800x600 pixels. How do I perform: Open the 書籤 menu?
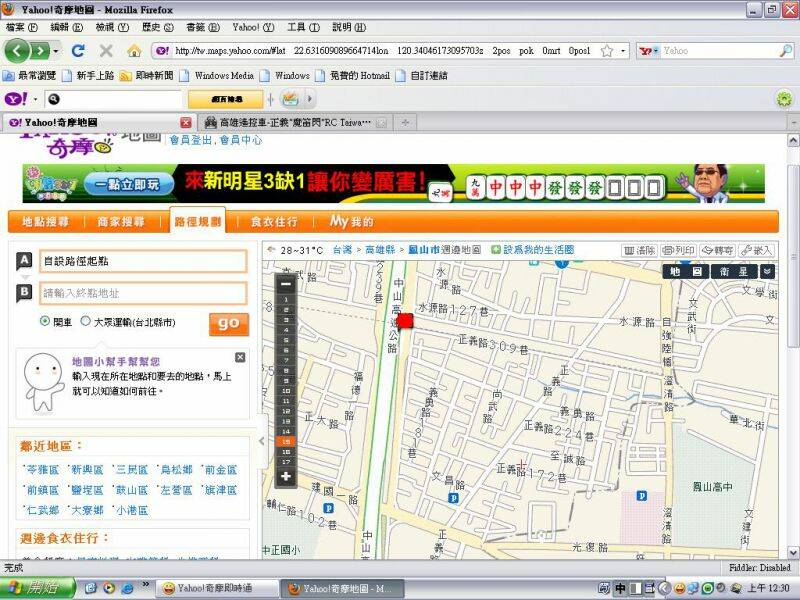tap(203, 27)
